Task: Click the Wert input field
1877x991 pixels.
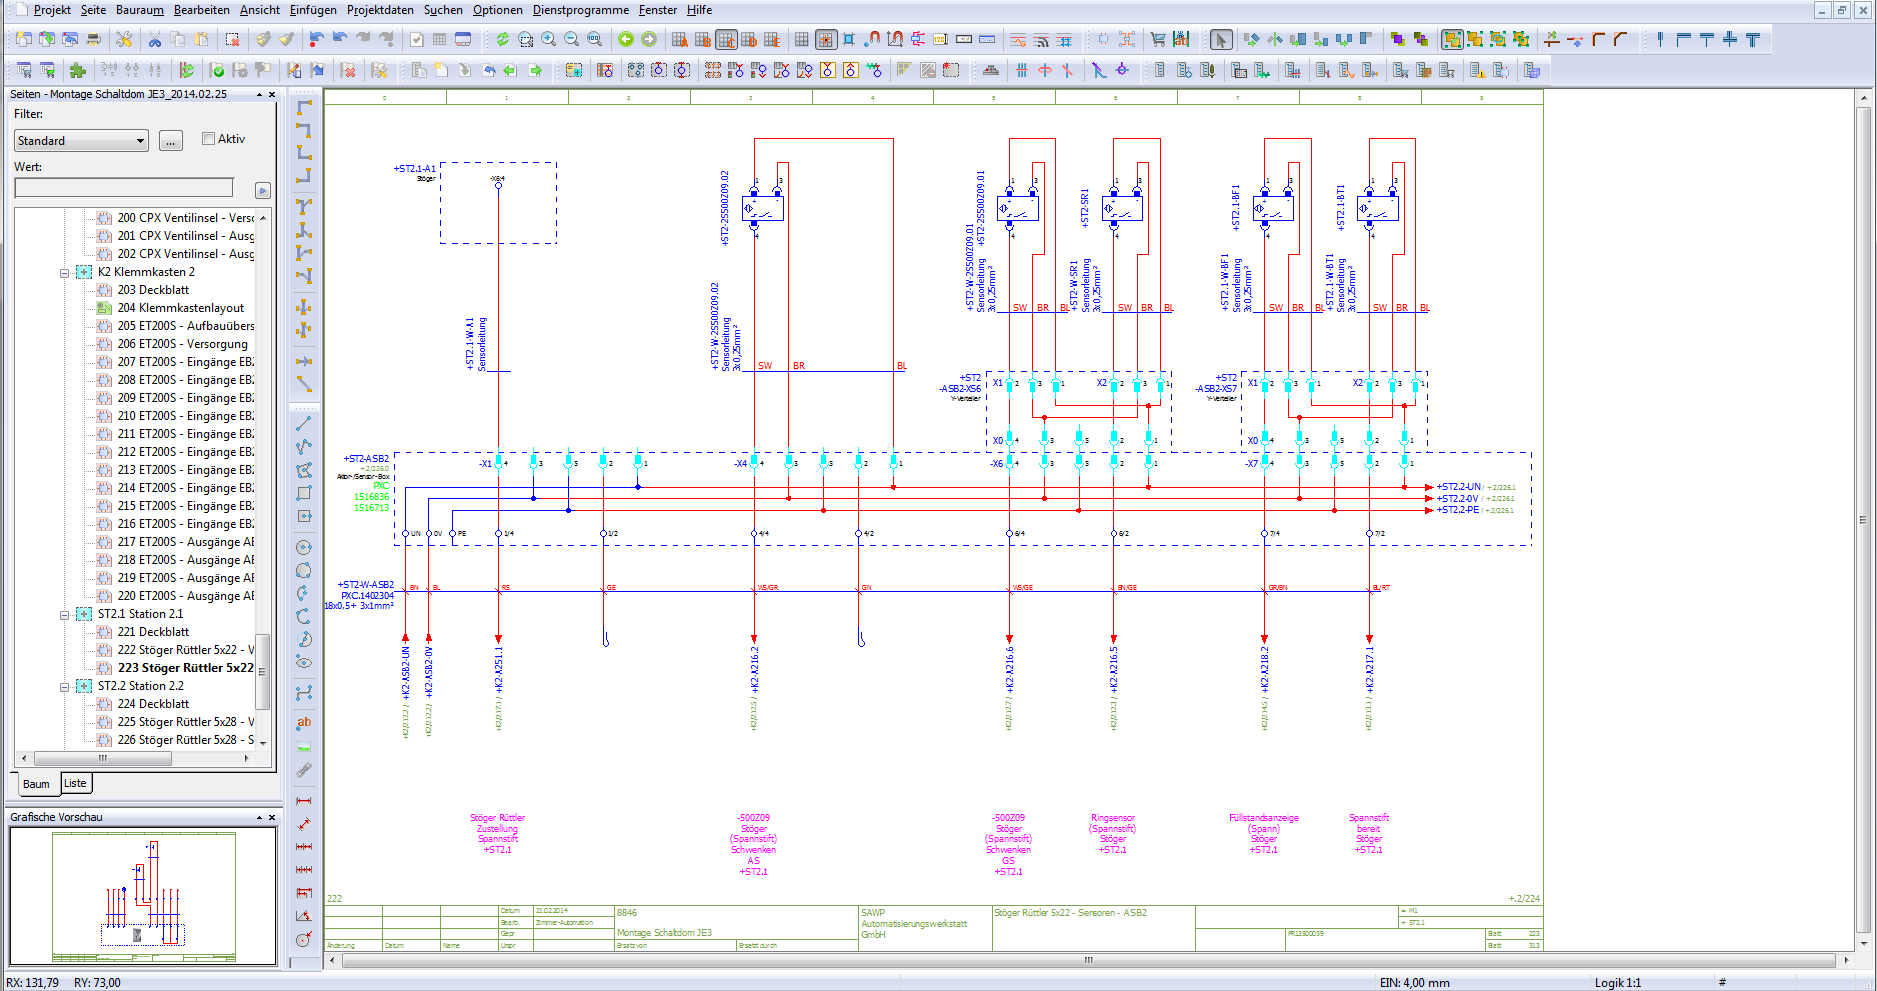Action: pos(124,188)
